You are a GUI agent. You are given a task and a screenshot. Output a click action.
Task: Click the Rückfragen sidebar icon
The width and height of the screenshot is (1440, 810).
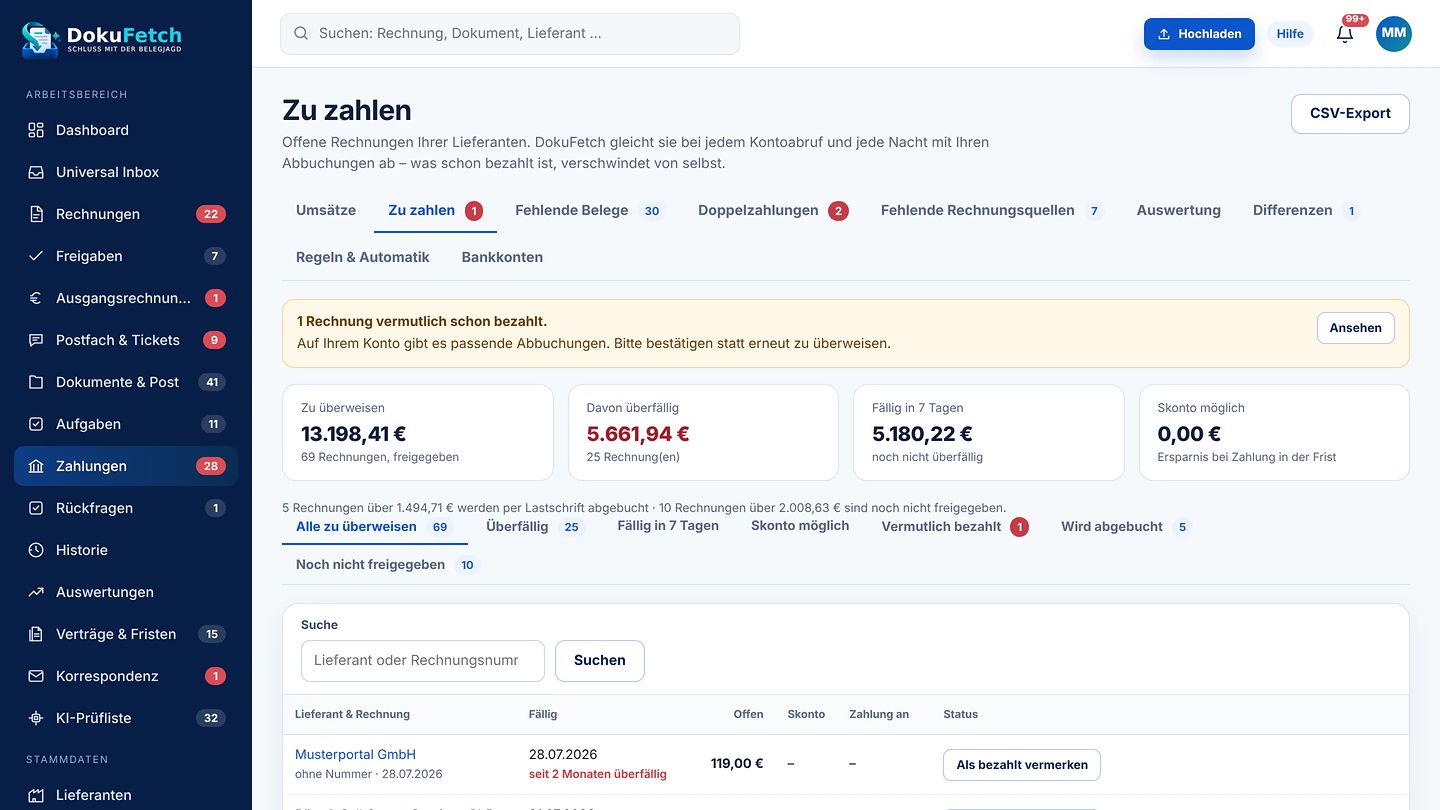point(36,508)
